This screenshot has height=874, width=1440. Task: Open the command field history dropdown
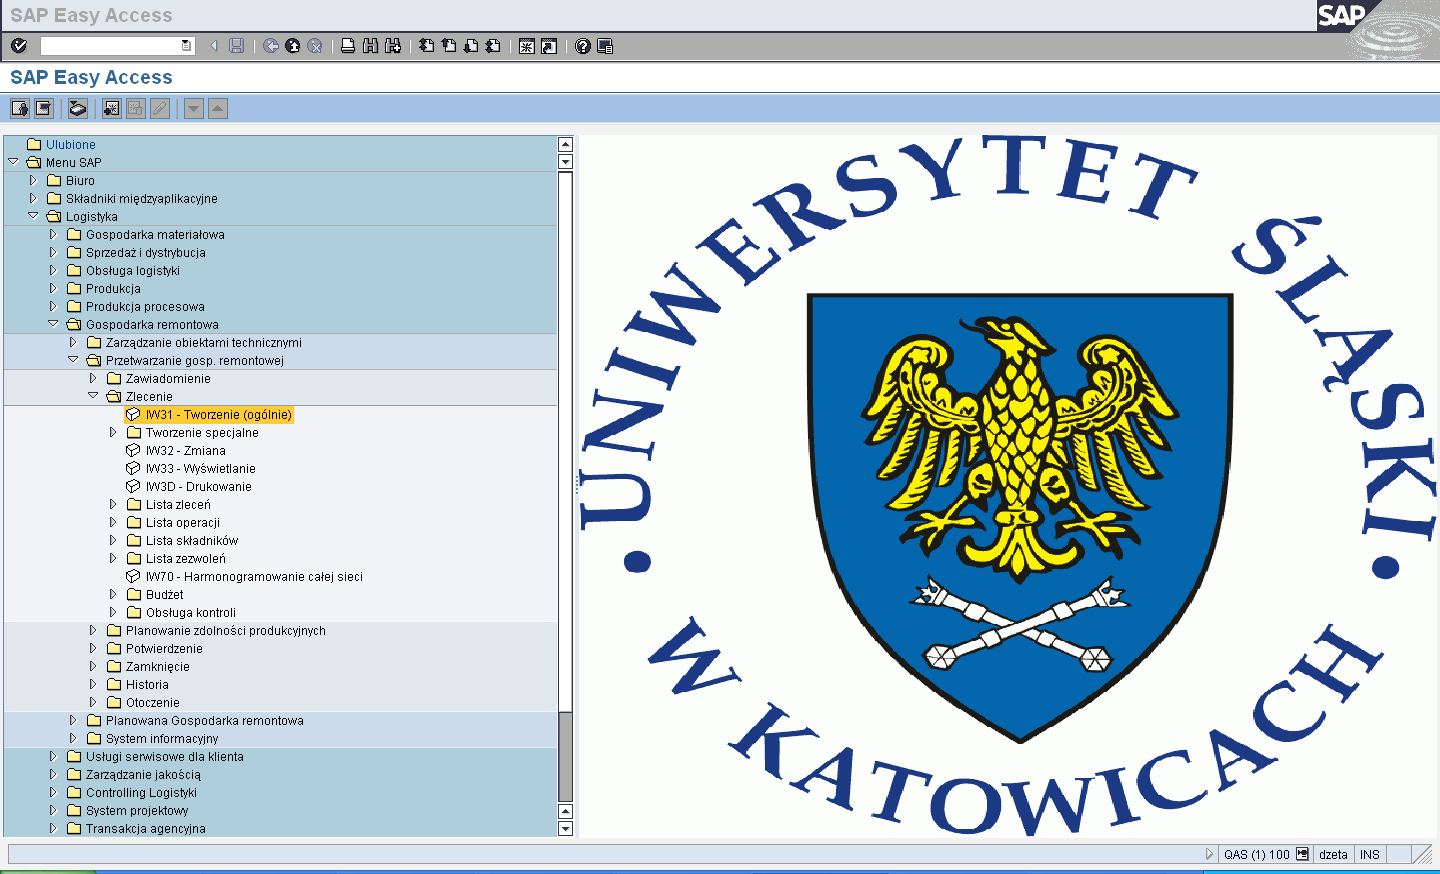187,46
